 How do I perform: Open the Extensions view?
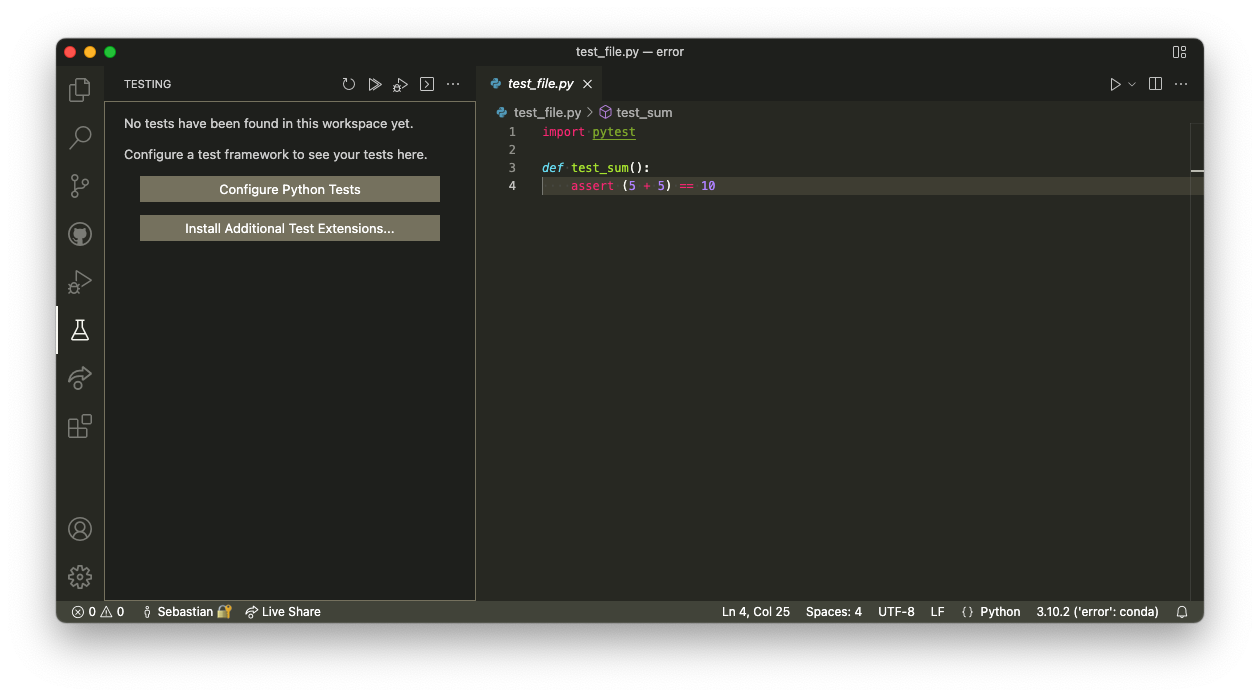pyautogui.click(x=80, y=425)
